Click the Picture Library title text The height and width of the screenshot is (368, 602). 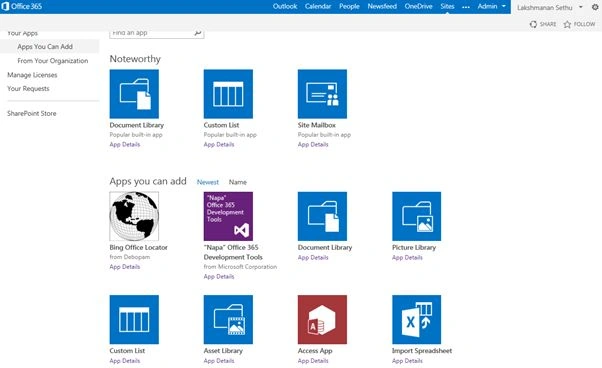click(414, 248)
